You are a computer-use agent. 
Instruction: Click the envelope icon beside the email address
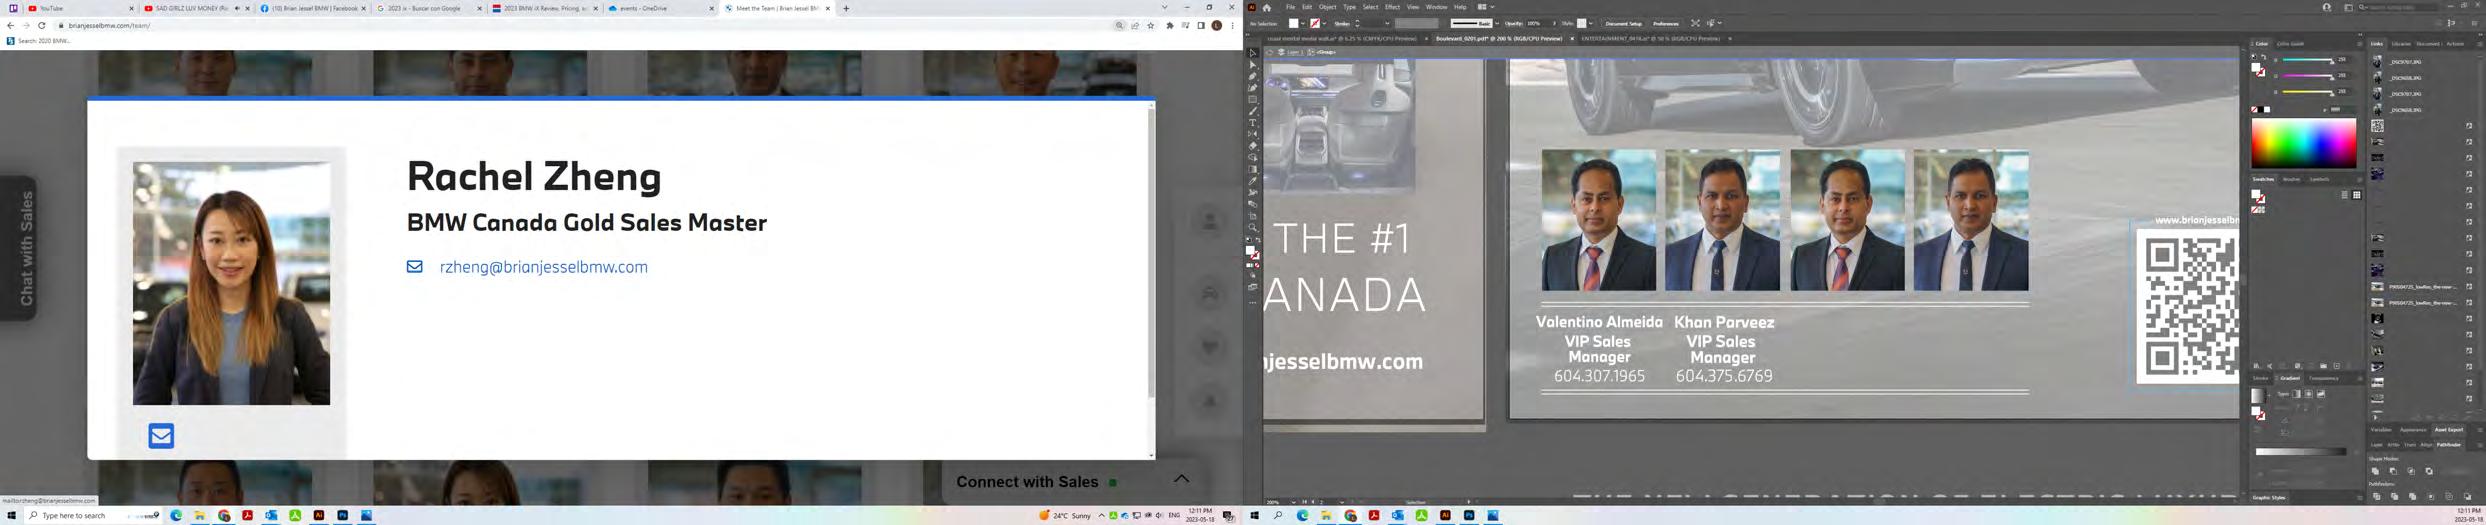pos(414,267)
